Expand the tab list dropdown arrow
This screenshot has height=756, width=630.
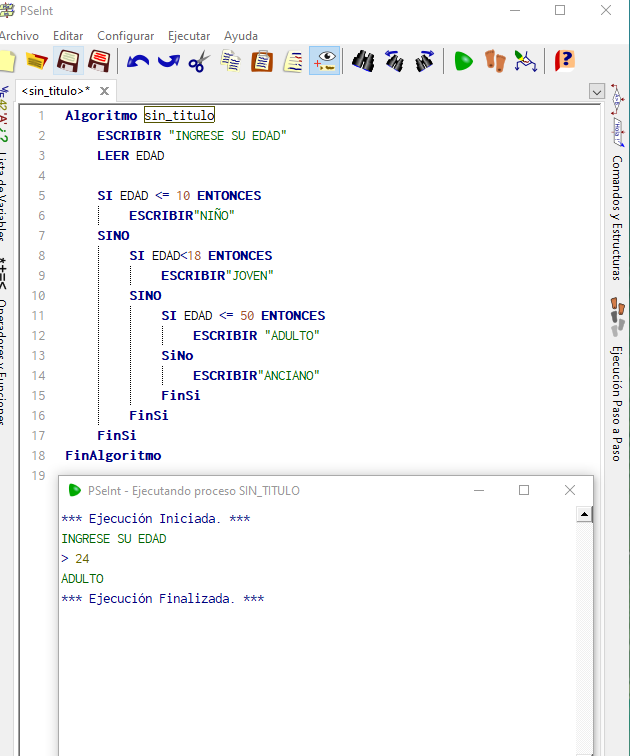[597, 91]
